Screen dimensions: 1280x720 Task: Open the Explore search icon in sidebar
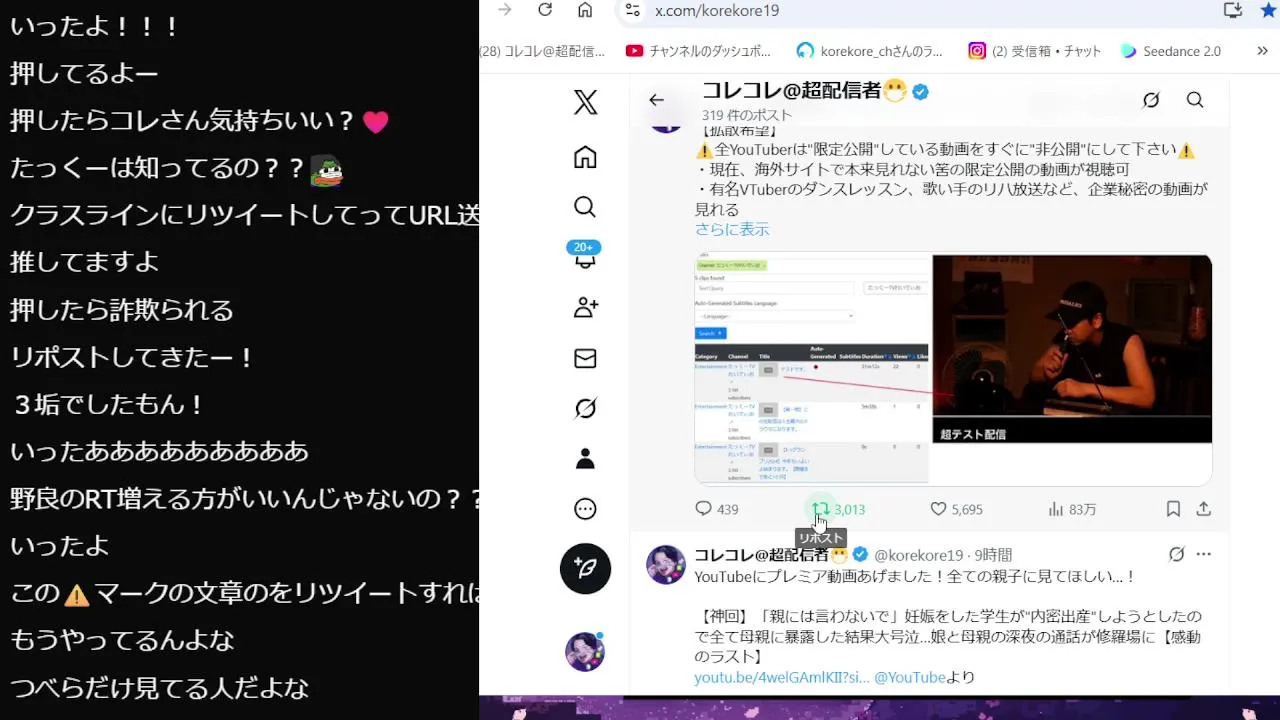[x=585, y=207]
